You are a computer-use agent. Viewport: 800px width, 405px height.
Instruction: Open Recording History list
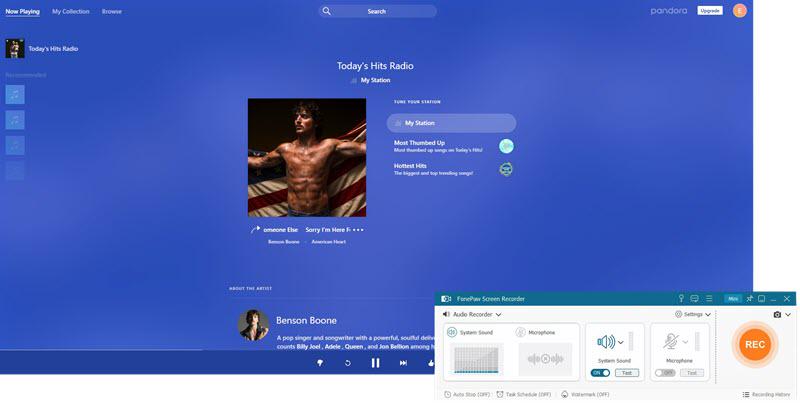[766, 394]
